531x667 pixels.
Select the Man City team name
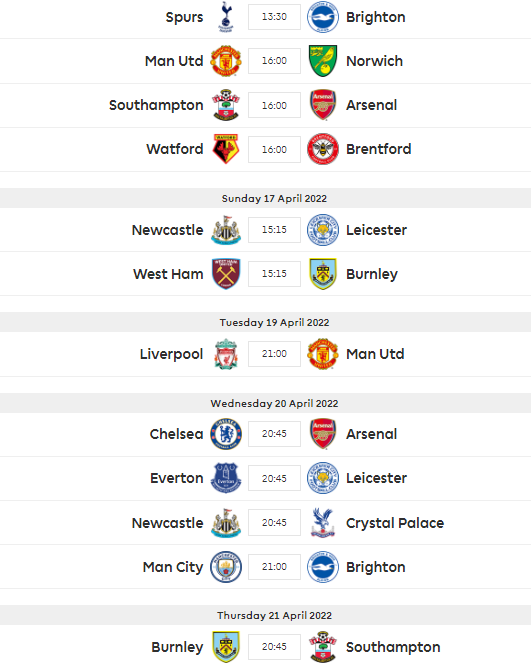(173, 567)
